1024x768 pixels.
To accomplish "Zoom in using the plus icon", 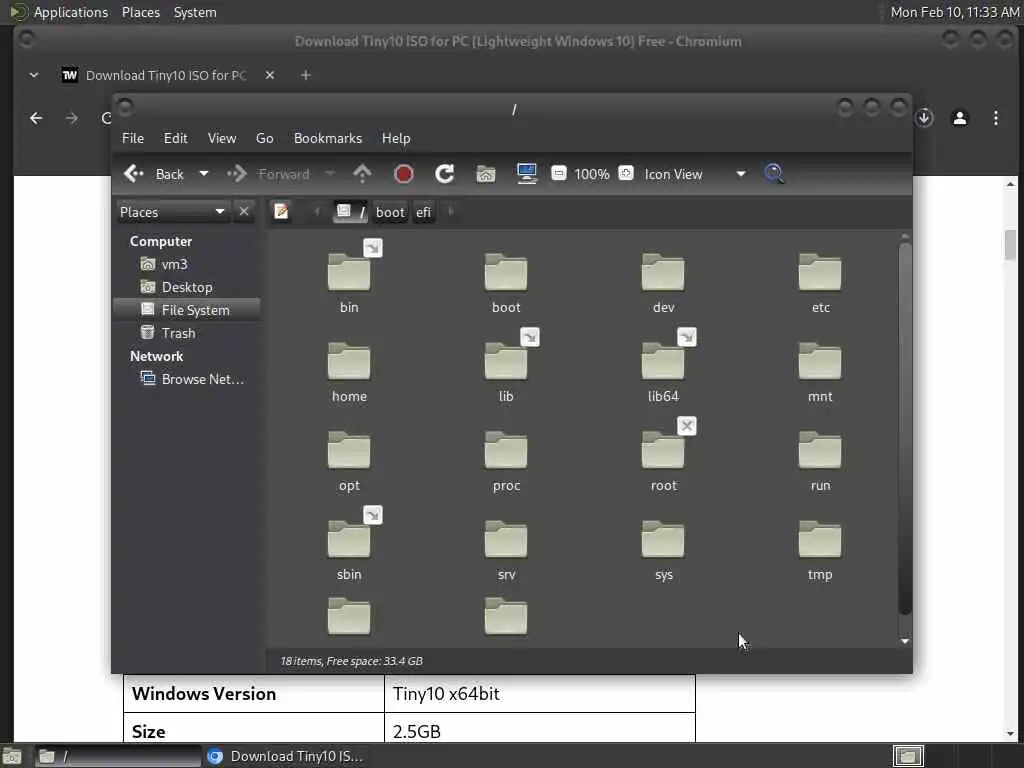I will tap(626, 173).
